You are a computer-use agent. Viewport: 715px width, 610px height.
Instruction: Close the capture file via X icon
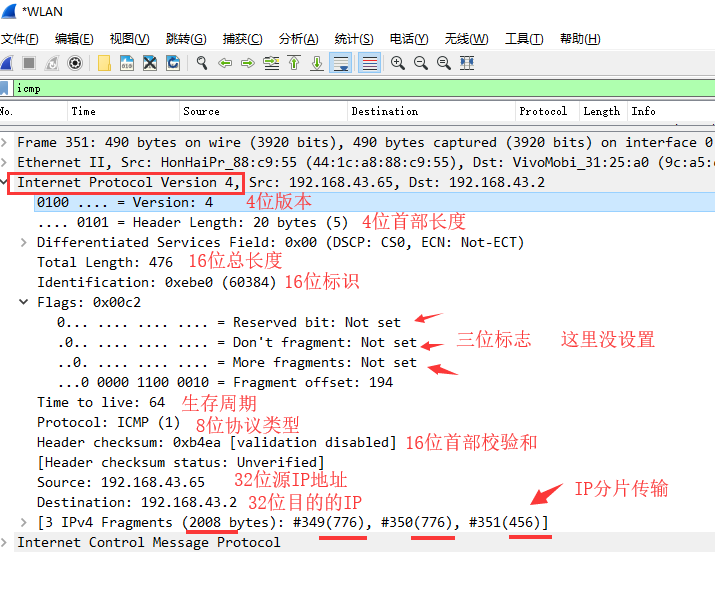point(150,63)
